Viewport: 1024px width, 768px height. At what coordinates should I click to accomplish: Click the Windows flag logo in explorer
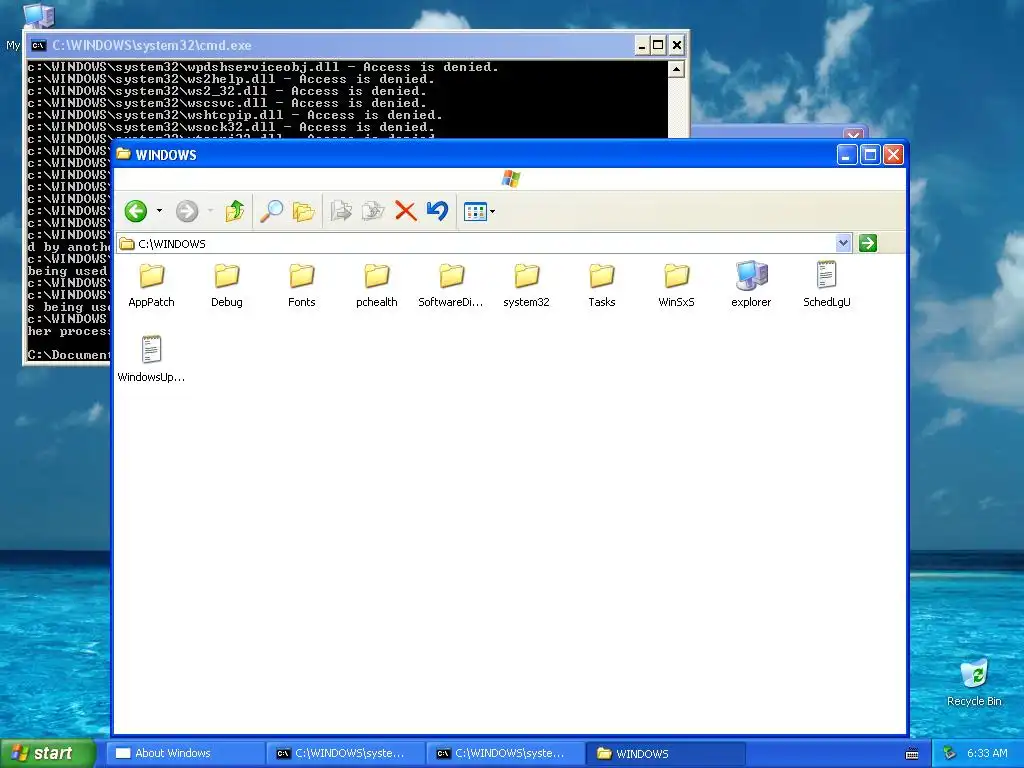pos(511,178)
